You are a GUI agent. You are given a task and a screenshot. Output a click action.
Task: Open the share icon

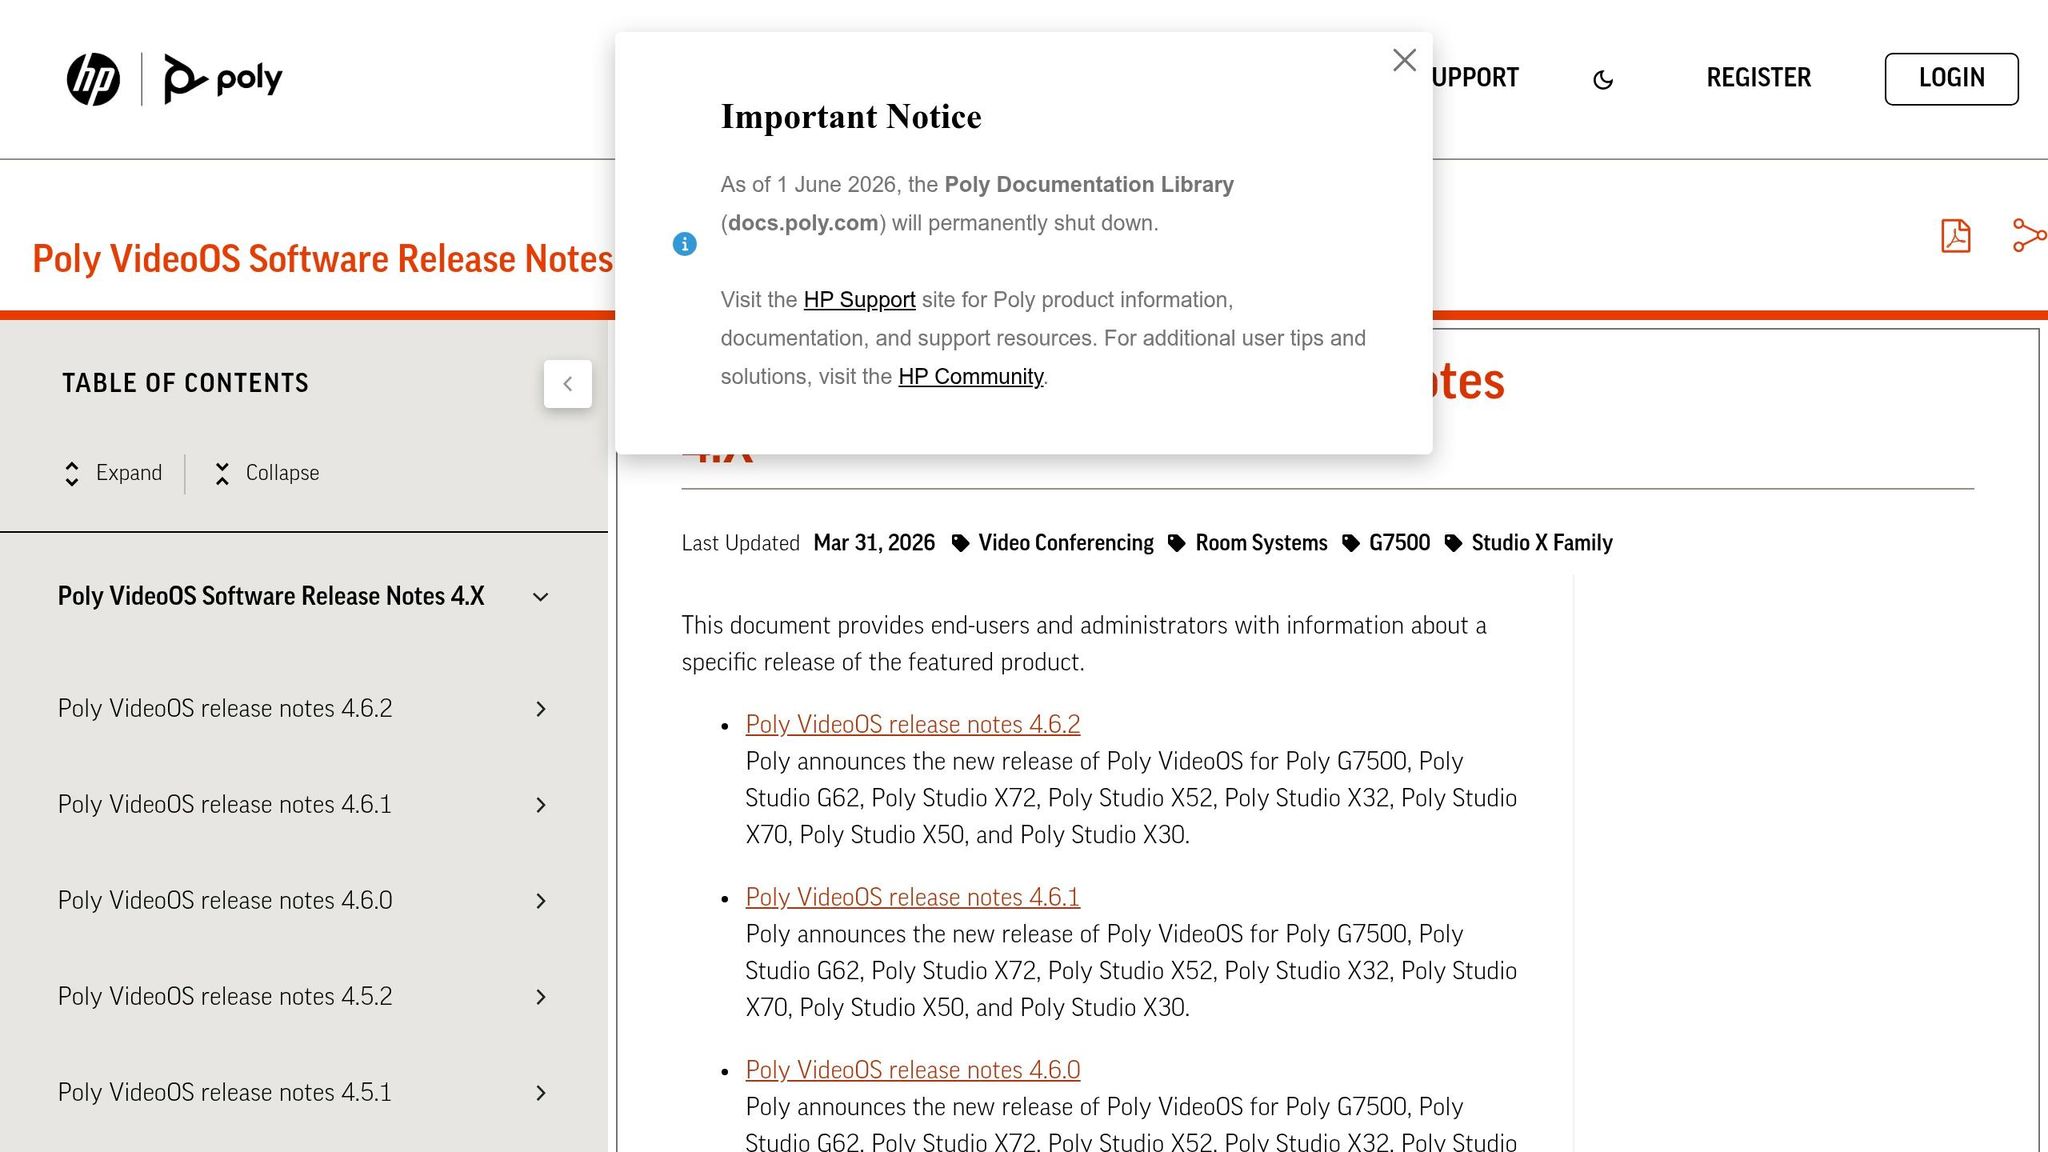tap(2029, 236)
